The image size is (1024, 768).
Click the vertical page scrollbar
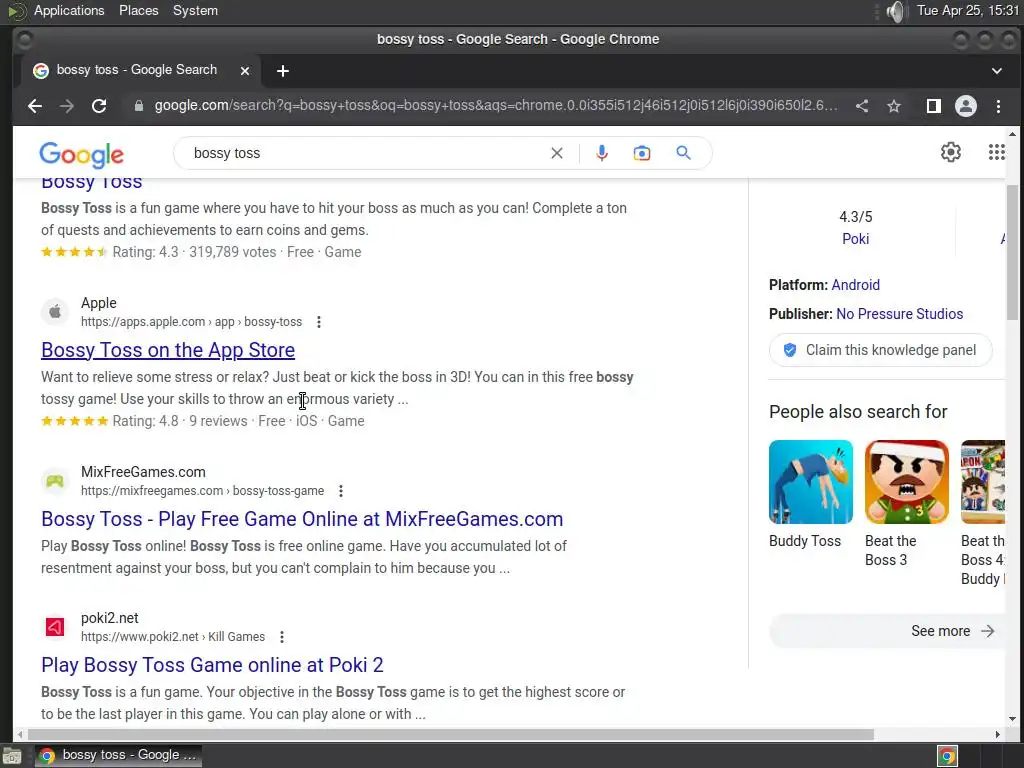pos(1012,252)
